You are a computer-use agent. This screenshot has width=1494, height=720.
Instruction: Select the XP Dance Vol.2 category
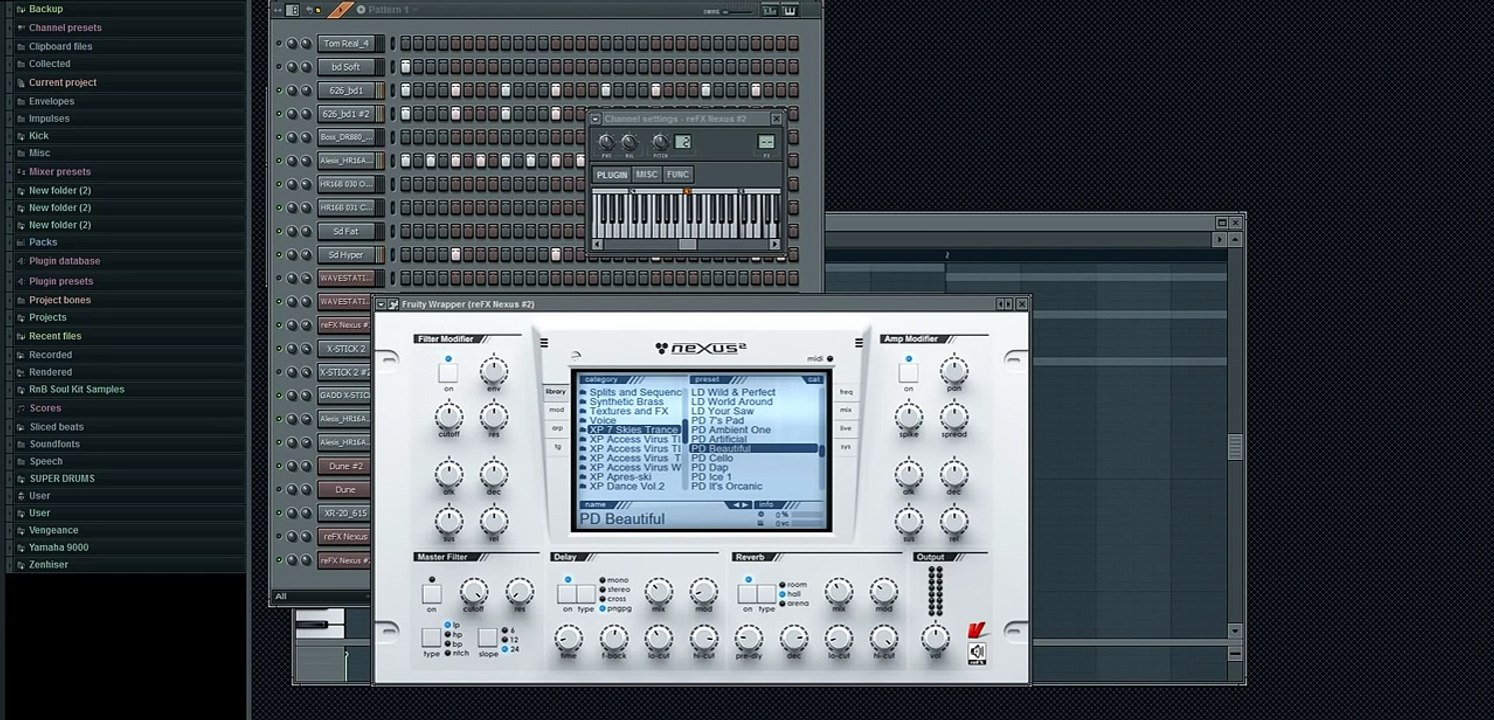click(627, 487)
